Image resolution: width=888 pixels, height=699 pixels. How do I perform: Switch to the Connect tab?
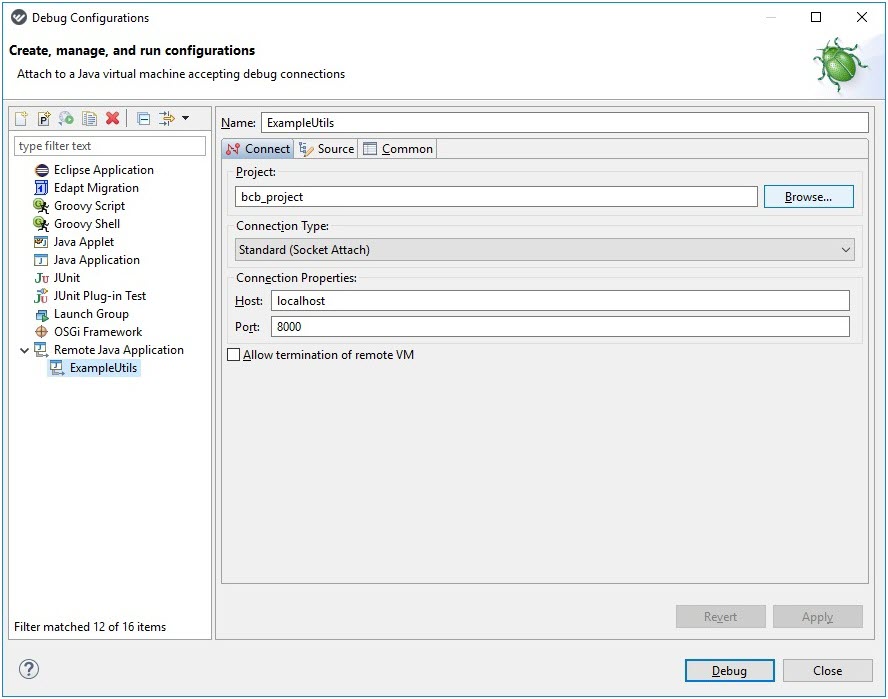[258, 149]
